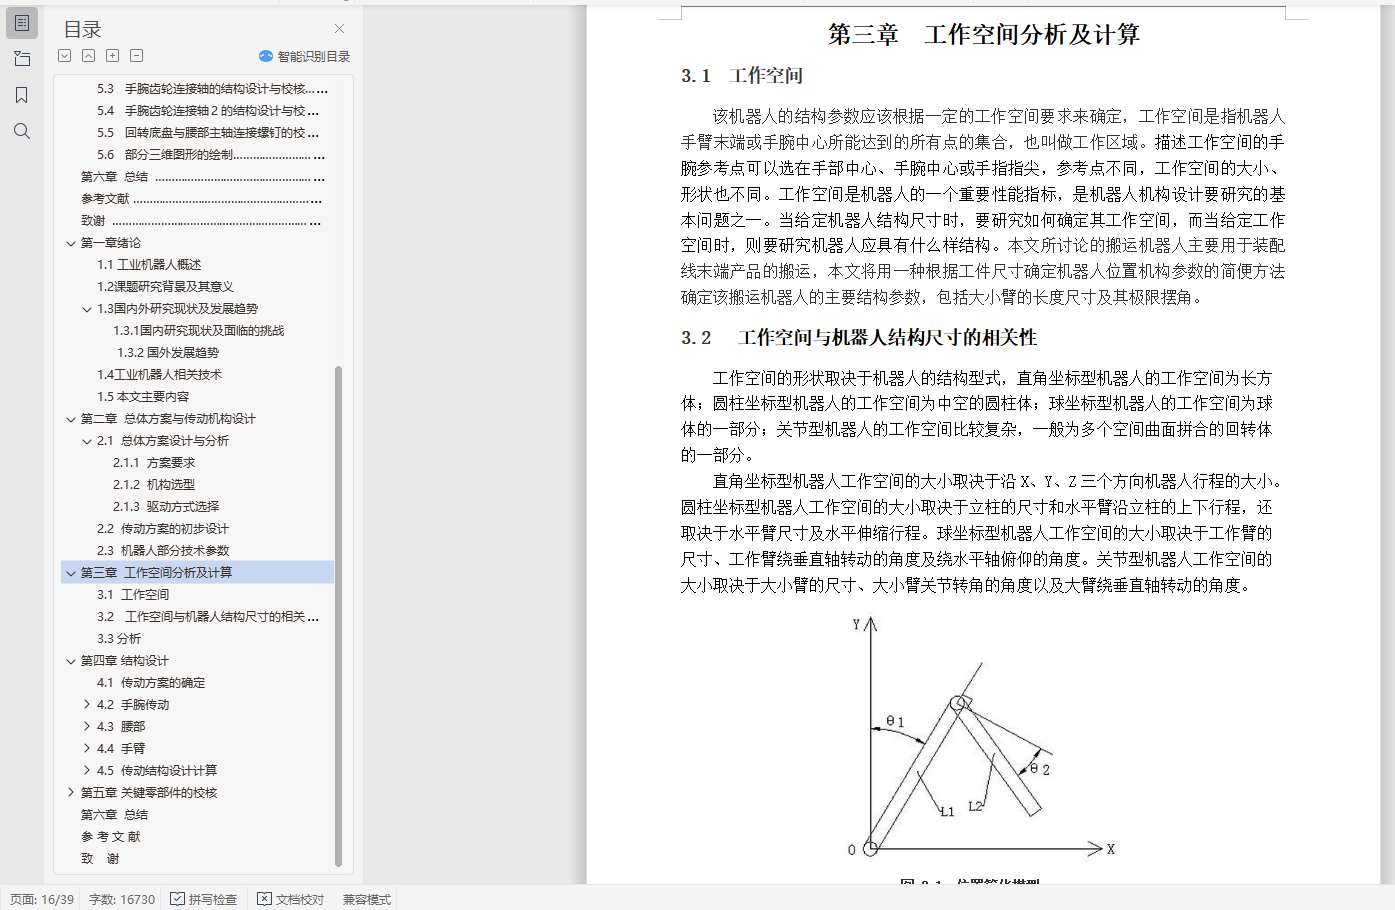Screen dimensions: 1395x910
Task: Click TOC line 5.3 手腕齿轮连接轴的结构设计与校核
Action: coord(212,89)
